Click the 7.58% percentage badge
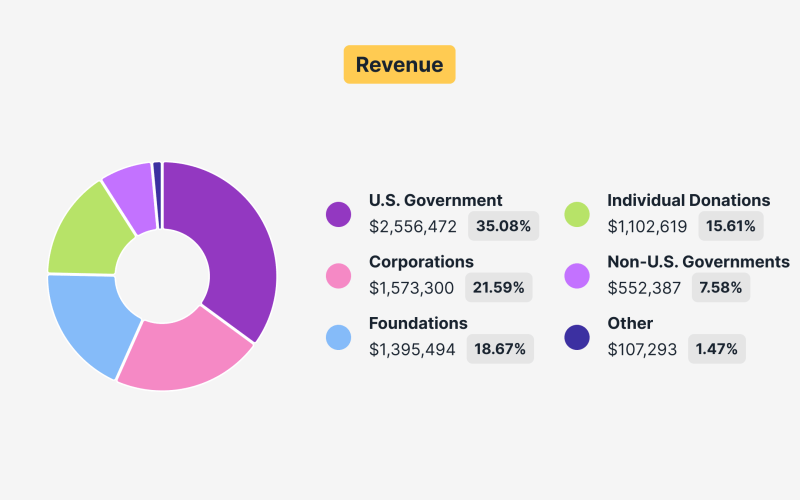The height and width of the screenshot is (500, 800). [720, 288]
